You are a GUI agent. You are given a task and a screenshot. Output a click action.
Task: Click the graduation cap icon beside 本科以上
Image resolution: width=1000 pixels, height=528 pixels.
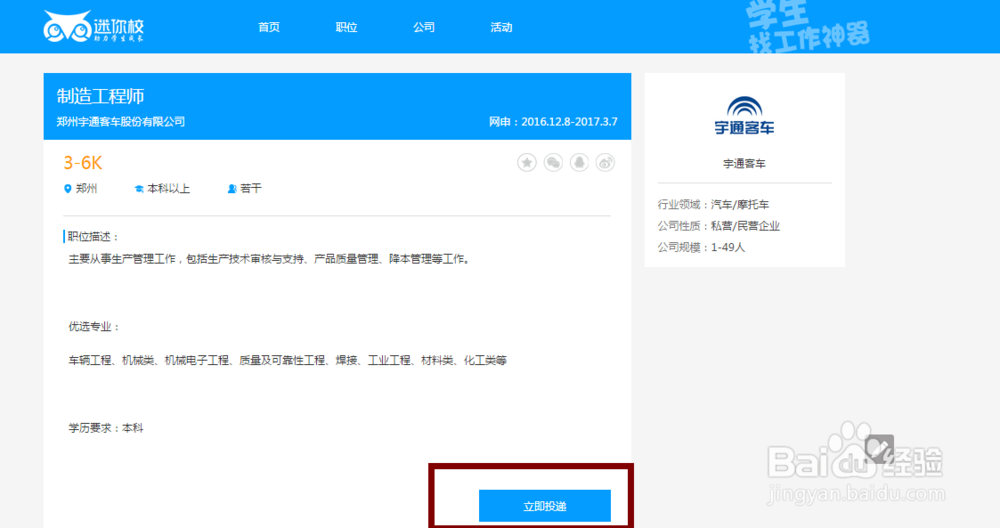point(139,189)
